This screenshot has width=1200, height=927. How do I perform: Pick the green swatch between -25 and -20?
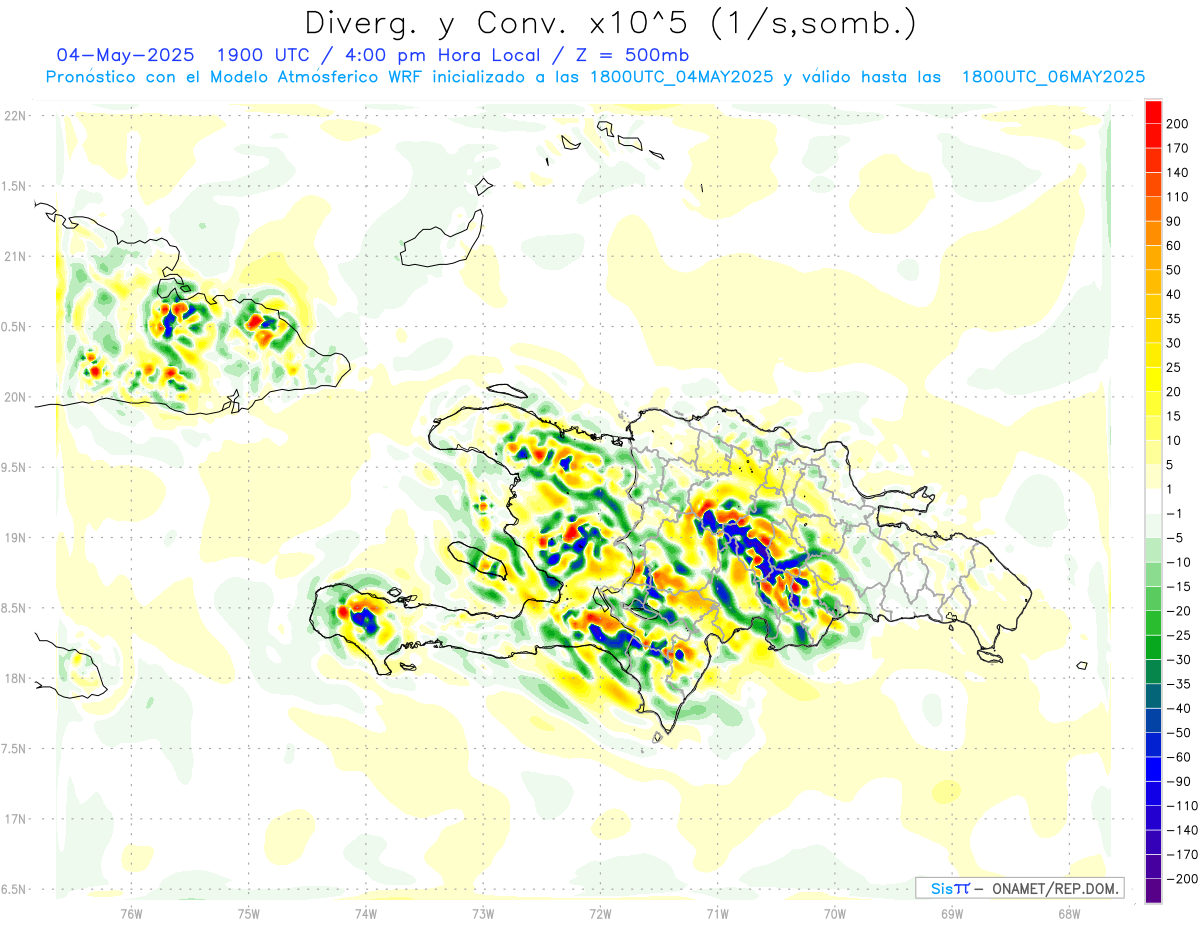coord(1153,623)
